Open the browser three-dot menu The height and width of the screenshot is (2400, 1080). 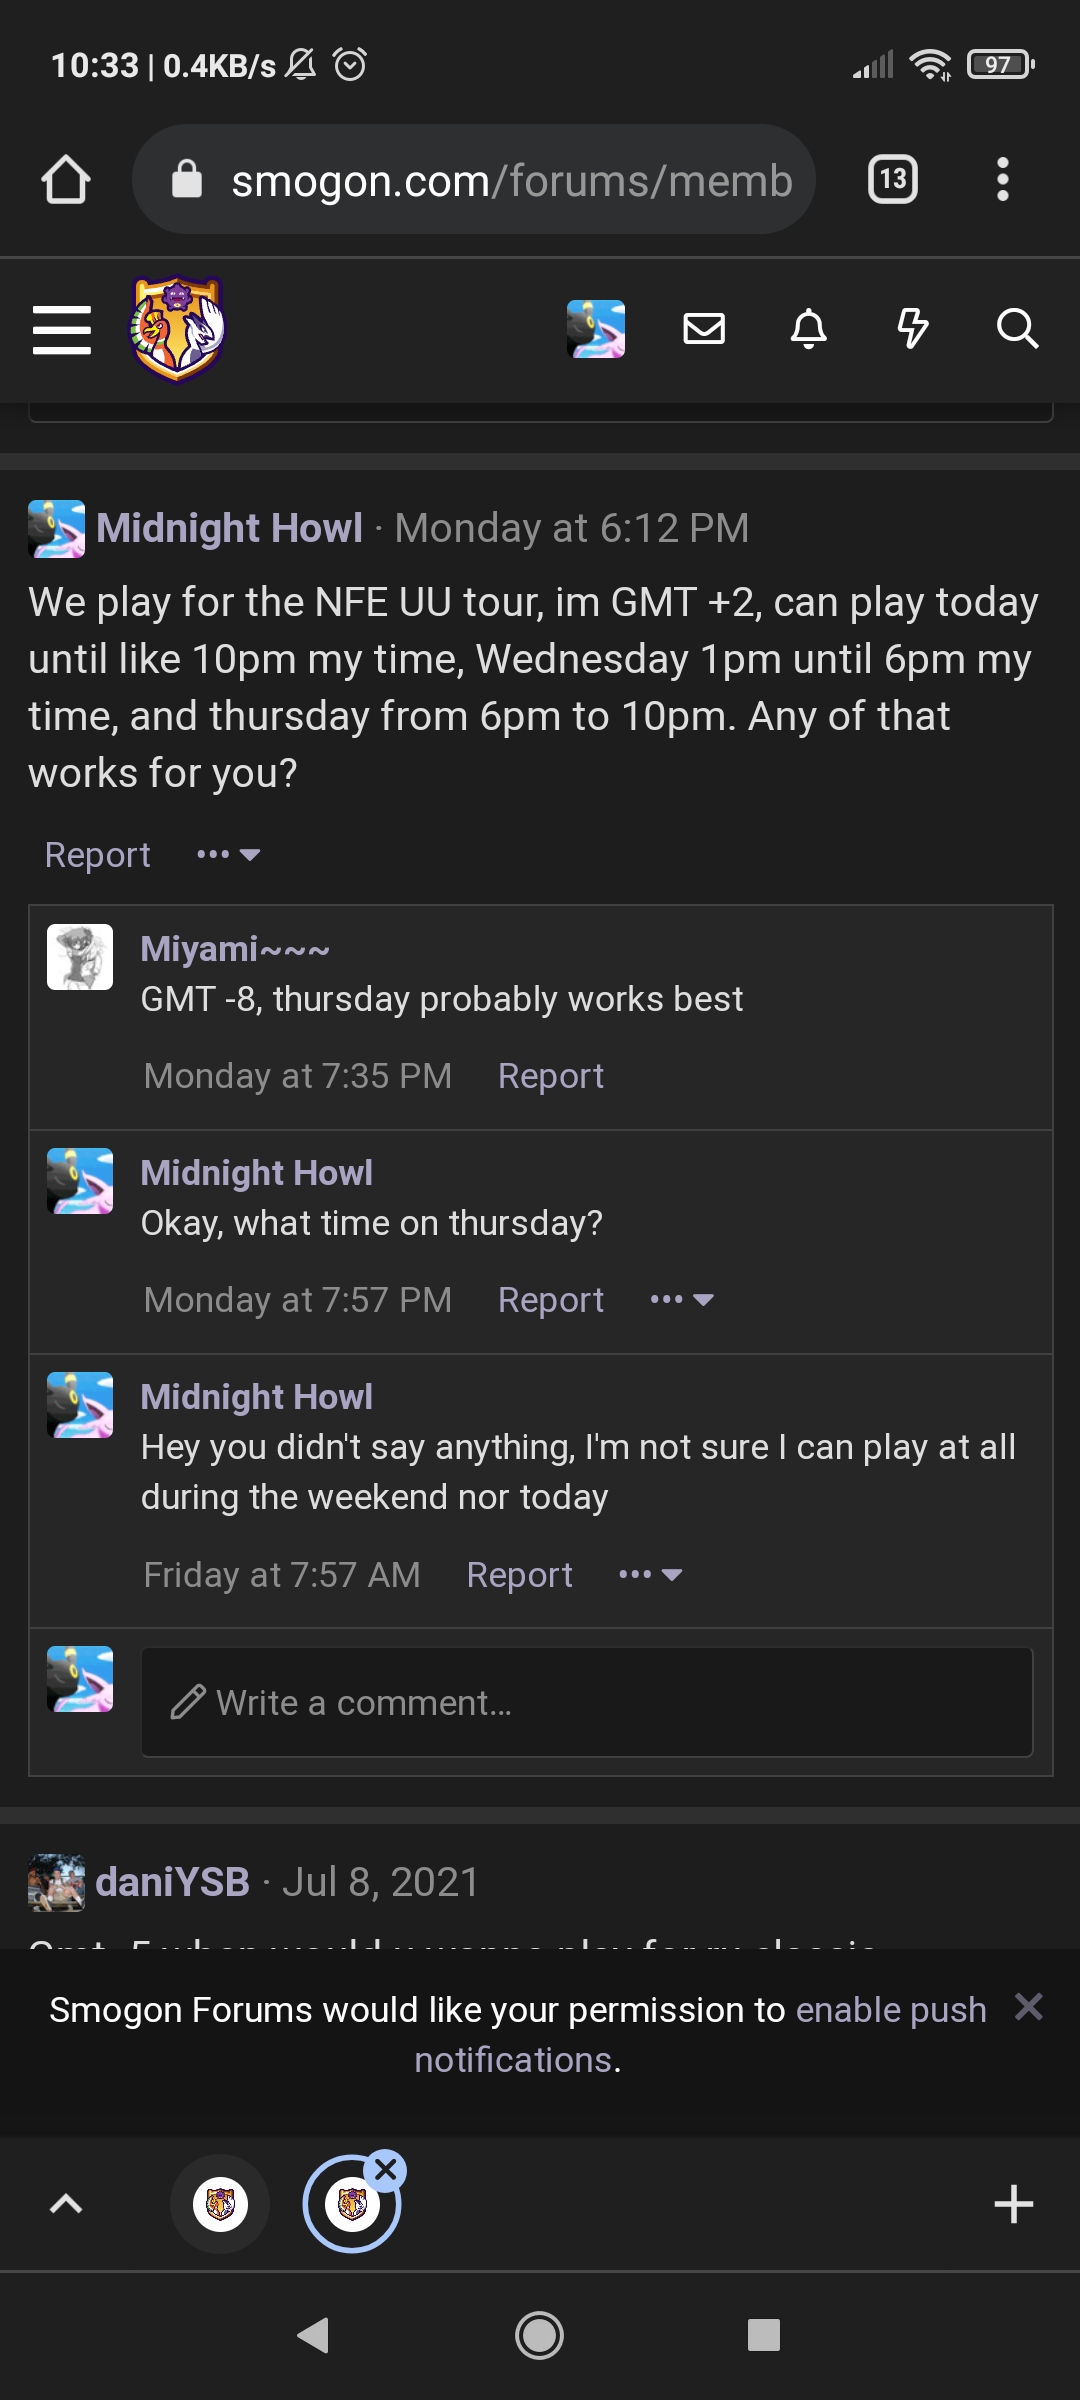click(1003, 180)
